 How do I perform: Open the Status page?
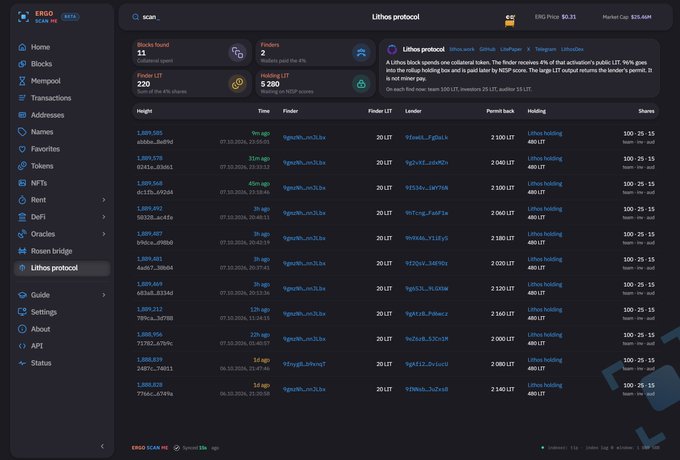[x=41, y=363]
